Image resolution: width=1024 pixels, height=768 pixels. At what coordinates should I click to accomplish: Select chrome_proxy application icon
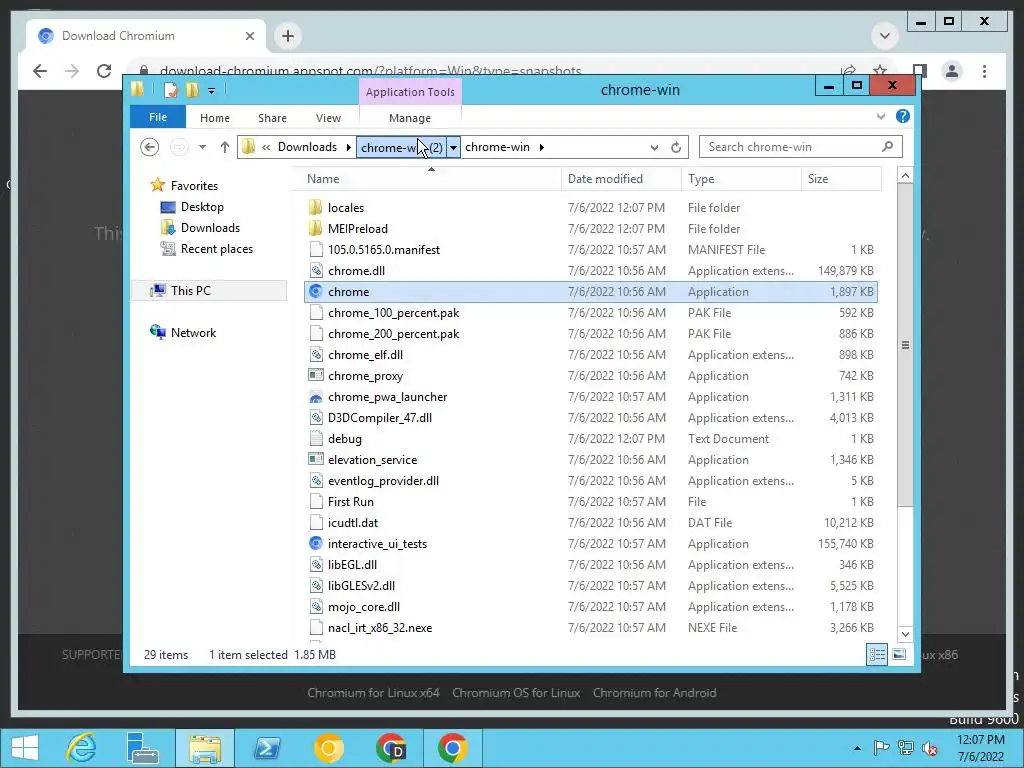[x=315, y=376]
